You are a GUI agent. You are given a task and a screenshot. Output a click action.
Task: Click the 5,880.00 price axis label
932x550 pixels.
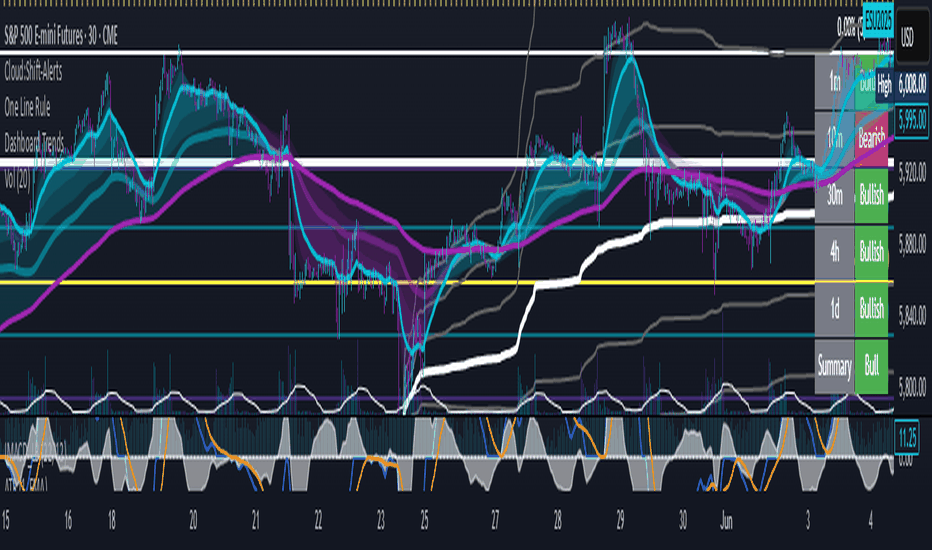(x=912, y=244)
